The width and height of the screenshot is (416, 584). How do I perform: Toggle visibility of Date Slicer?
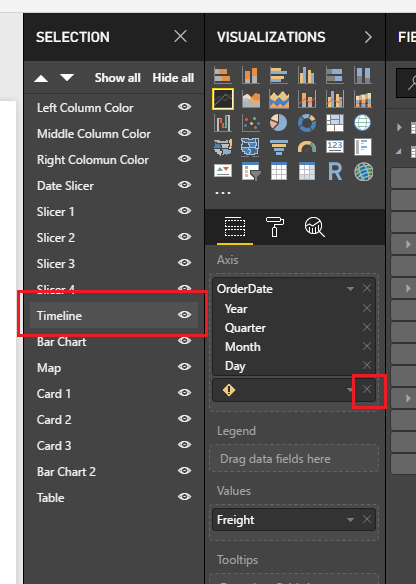pos(184,185)
